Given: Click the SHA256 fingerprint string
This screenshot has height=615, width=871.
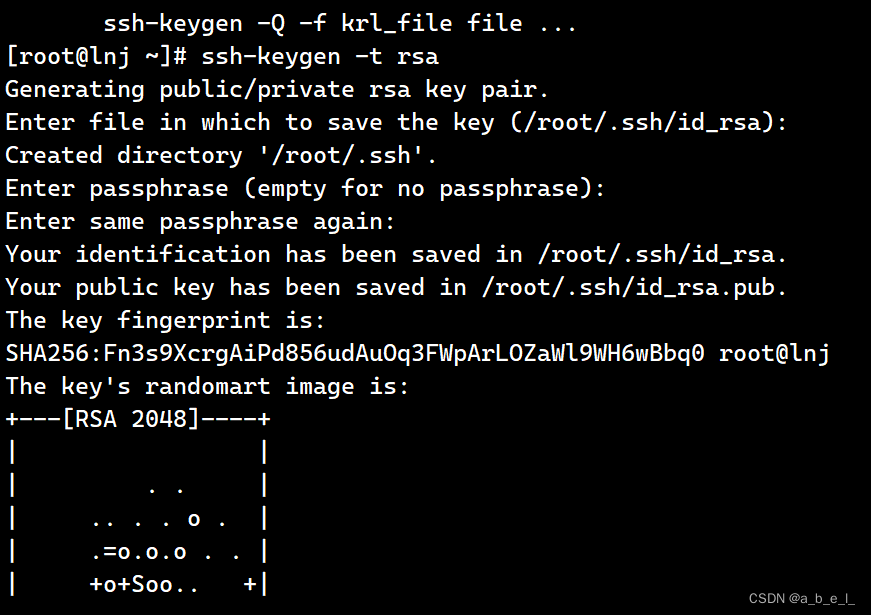Looking at the screenshot, I should tap(355, 353).
